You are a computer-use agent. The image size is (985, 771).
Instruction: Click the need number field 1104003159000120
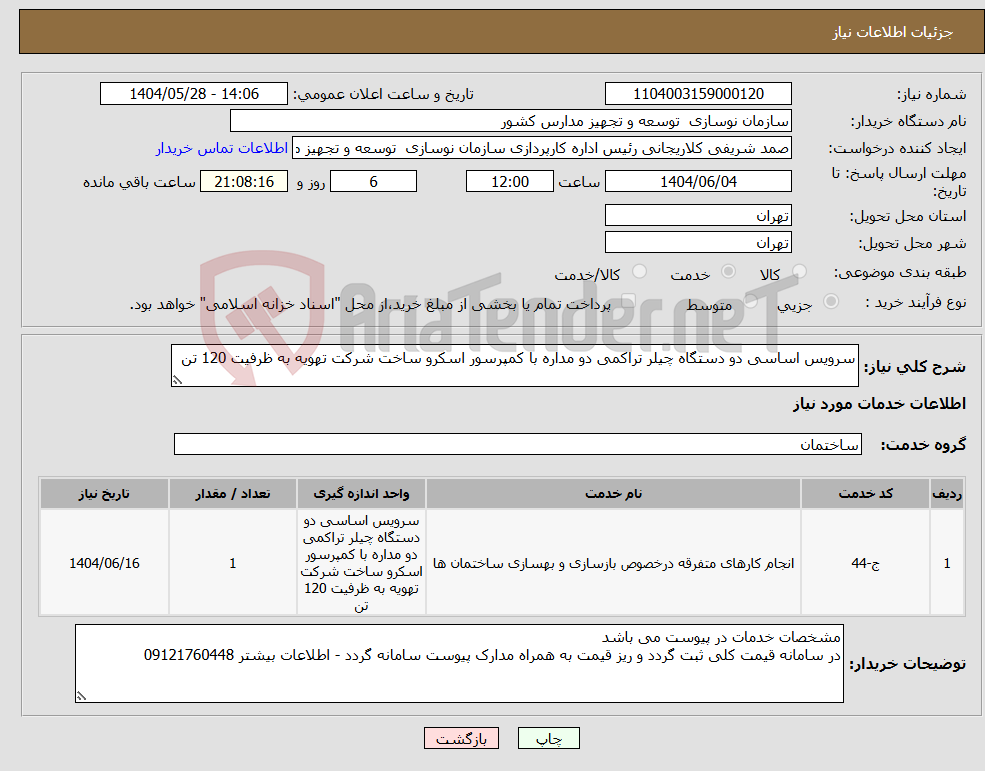click(698, 94)
